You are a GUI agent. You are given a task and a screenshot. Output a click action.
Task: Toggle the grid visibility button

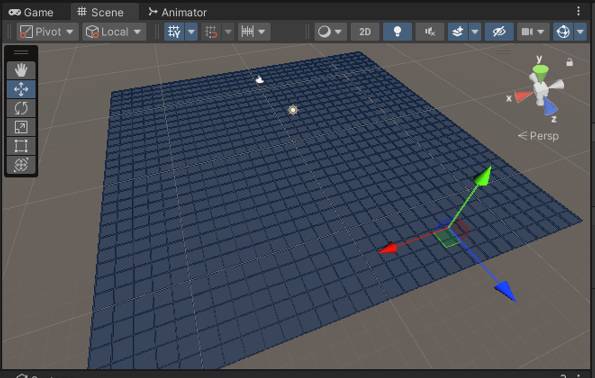pos(175,32)
